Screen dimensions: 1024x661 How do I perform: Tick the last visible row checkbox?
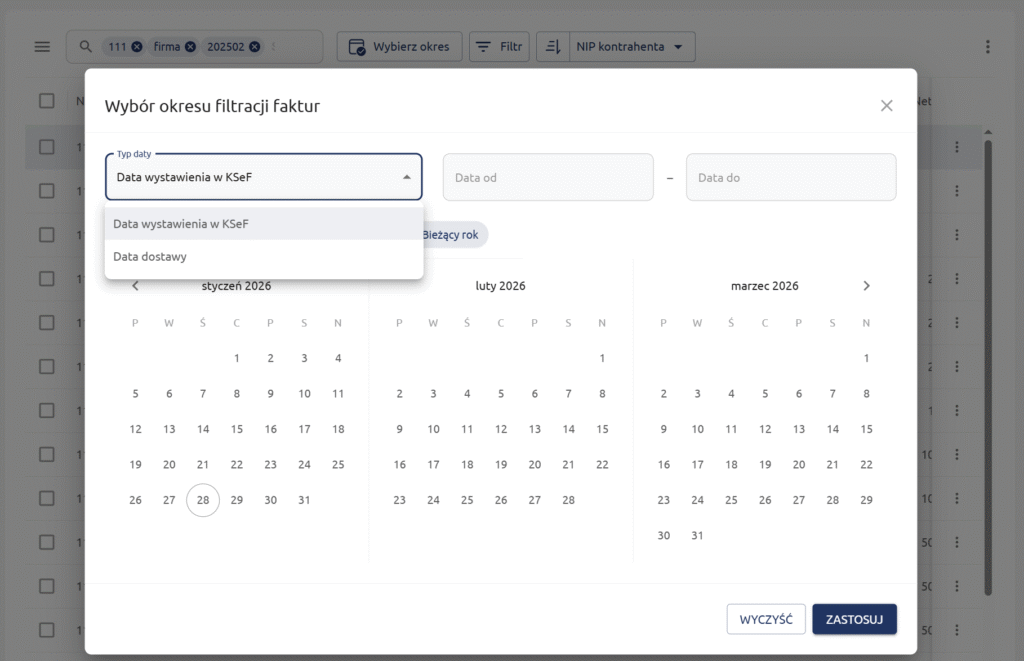[47, 630]
